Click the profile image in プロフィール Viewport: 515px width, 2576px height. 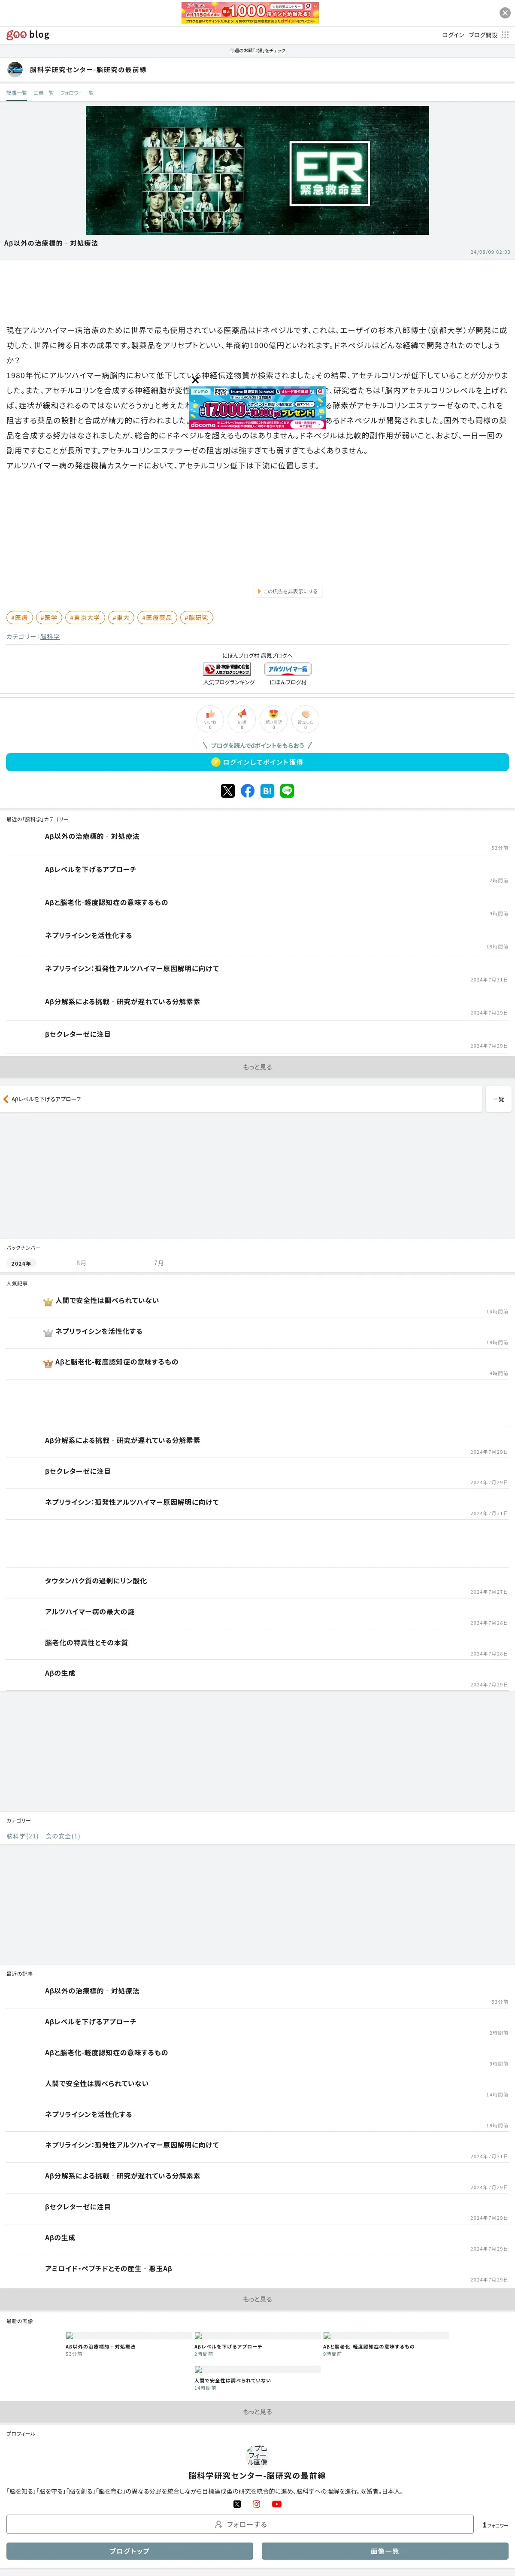tap(257, 2455)
